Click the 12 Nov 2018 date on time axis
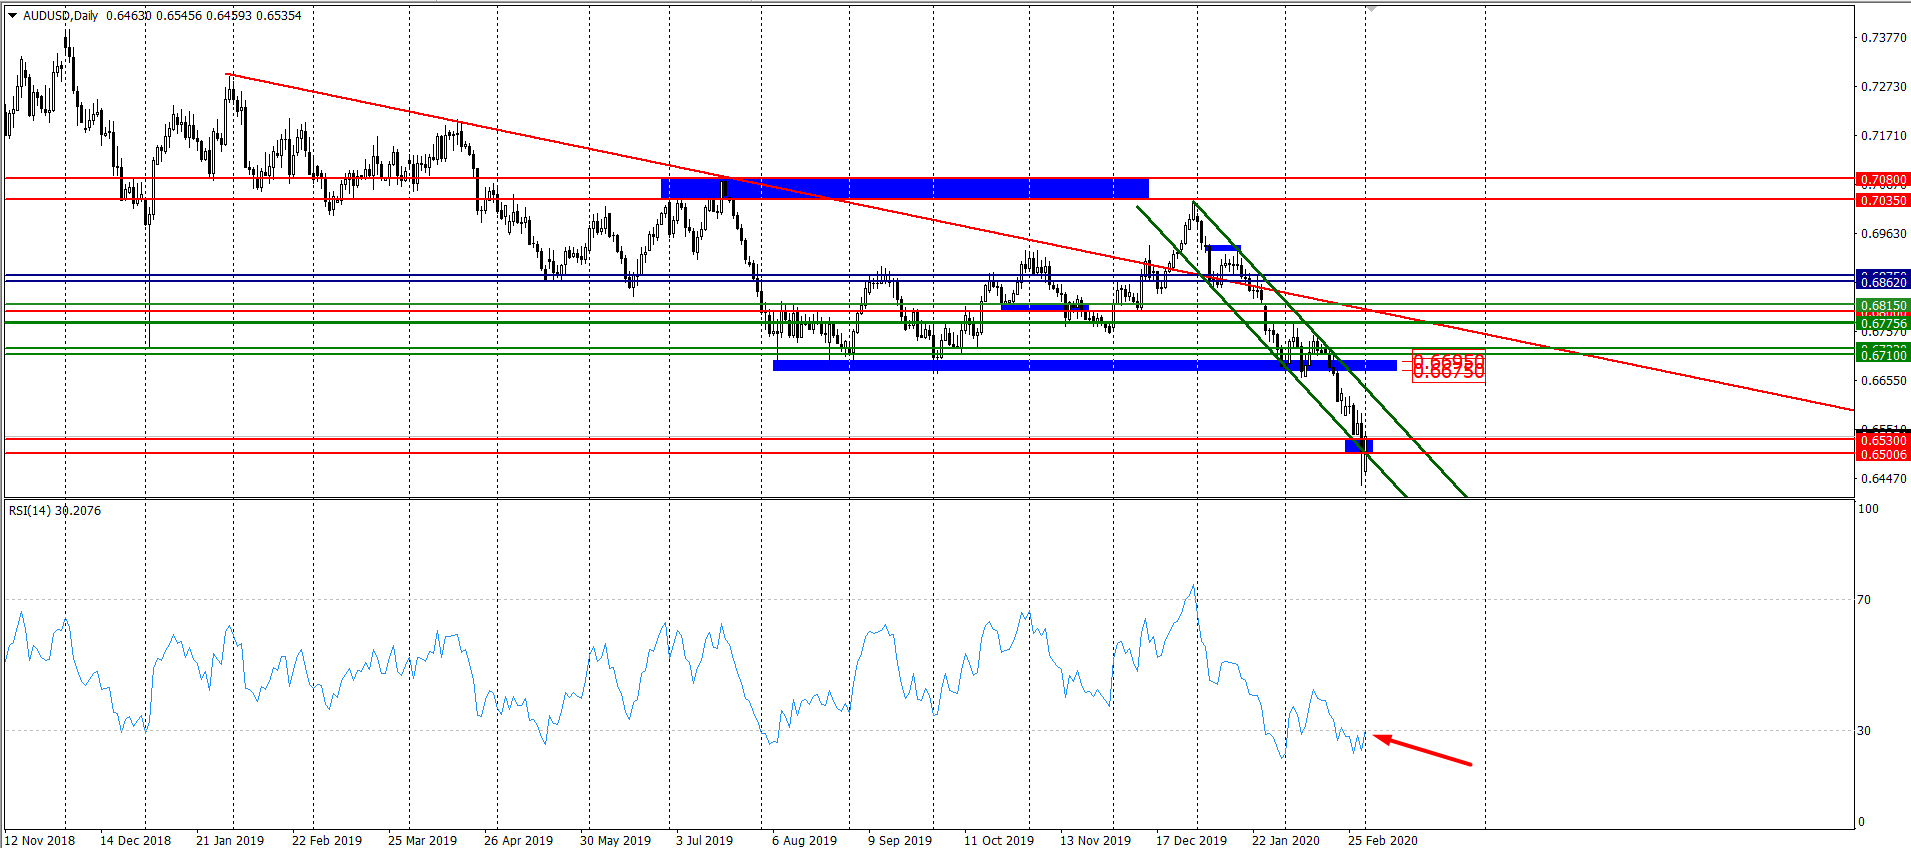Screen dimensions: 1911x848 point(40,840)
